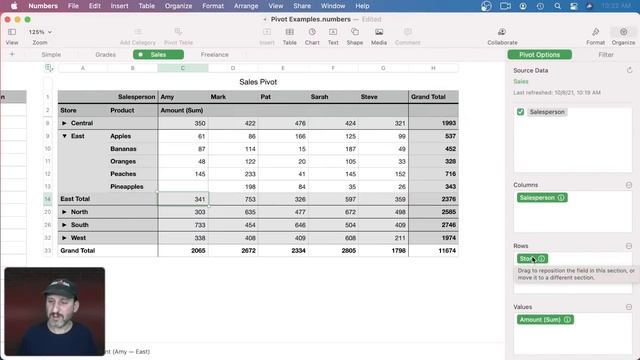The image size is (640, 360).
Task: Click the Rows section options icon
Action: tap(629, 246)
